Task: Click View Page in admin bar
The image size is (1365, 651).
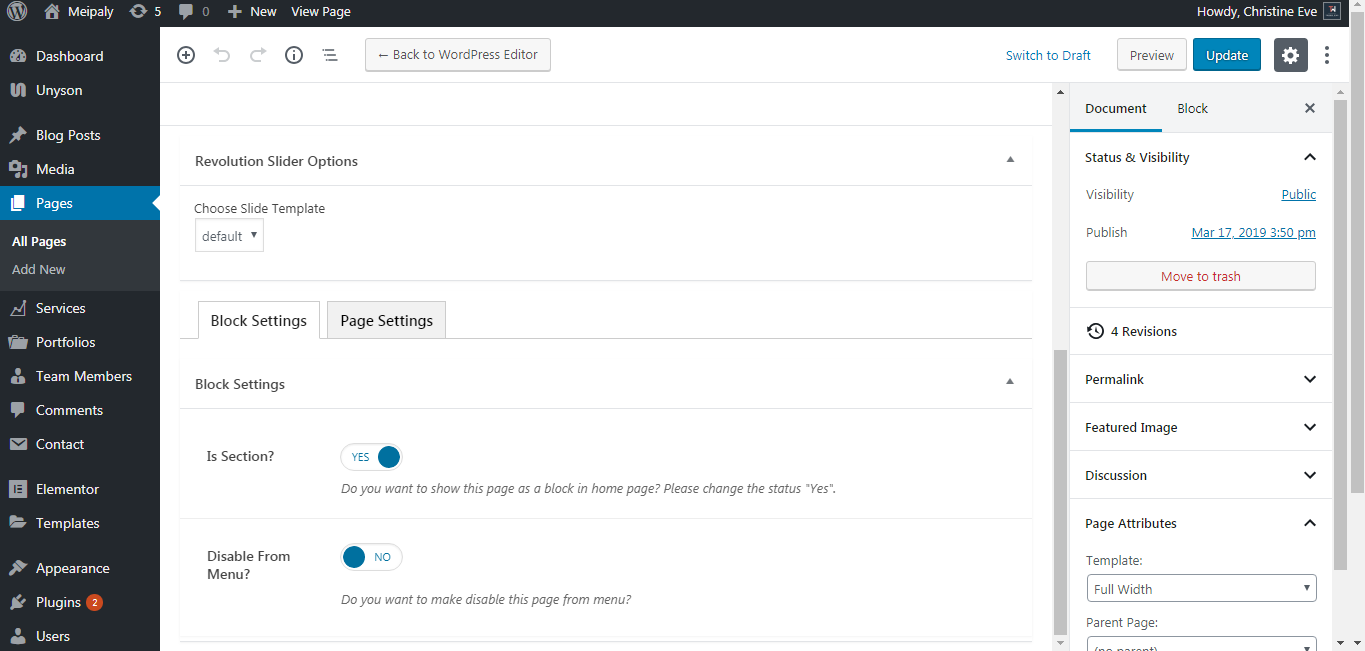Action: tap(321, 12)
